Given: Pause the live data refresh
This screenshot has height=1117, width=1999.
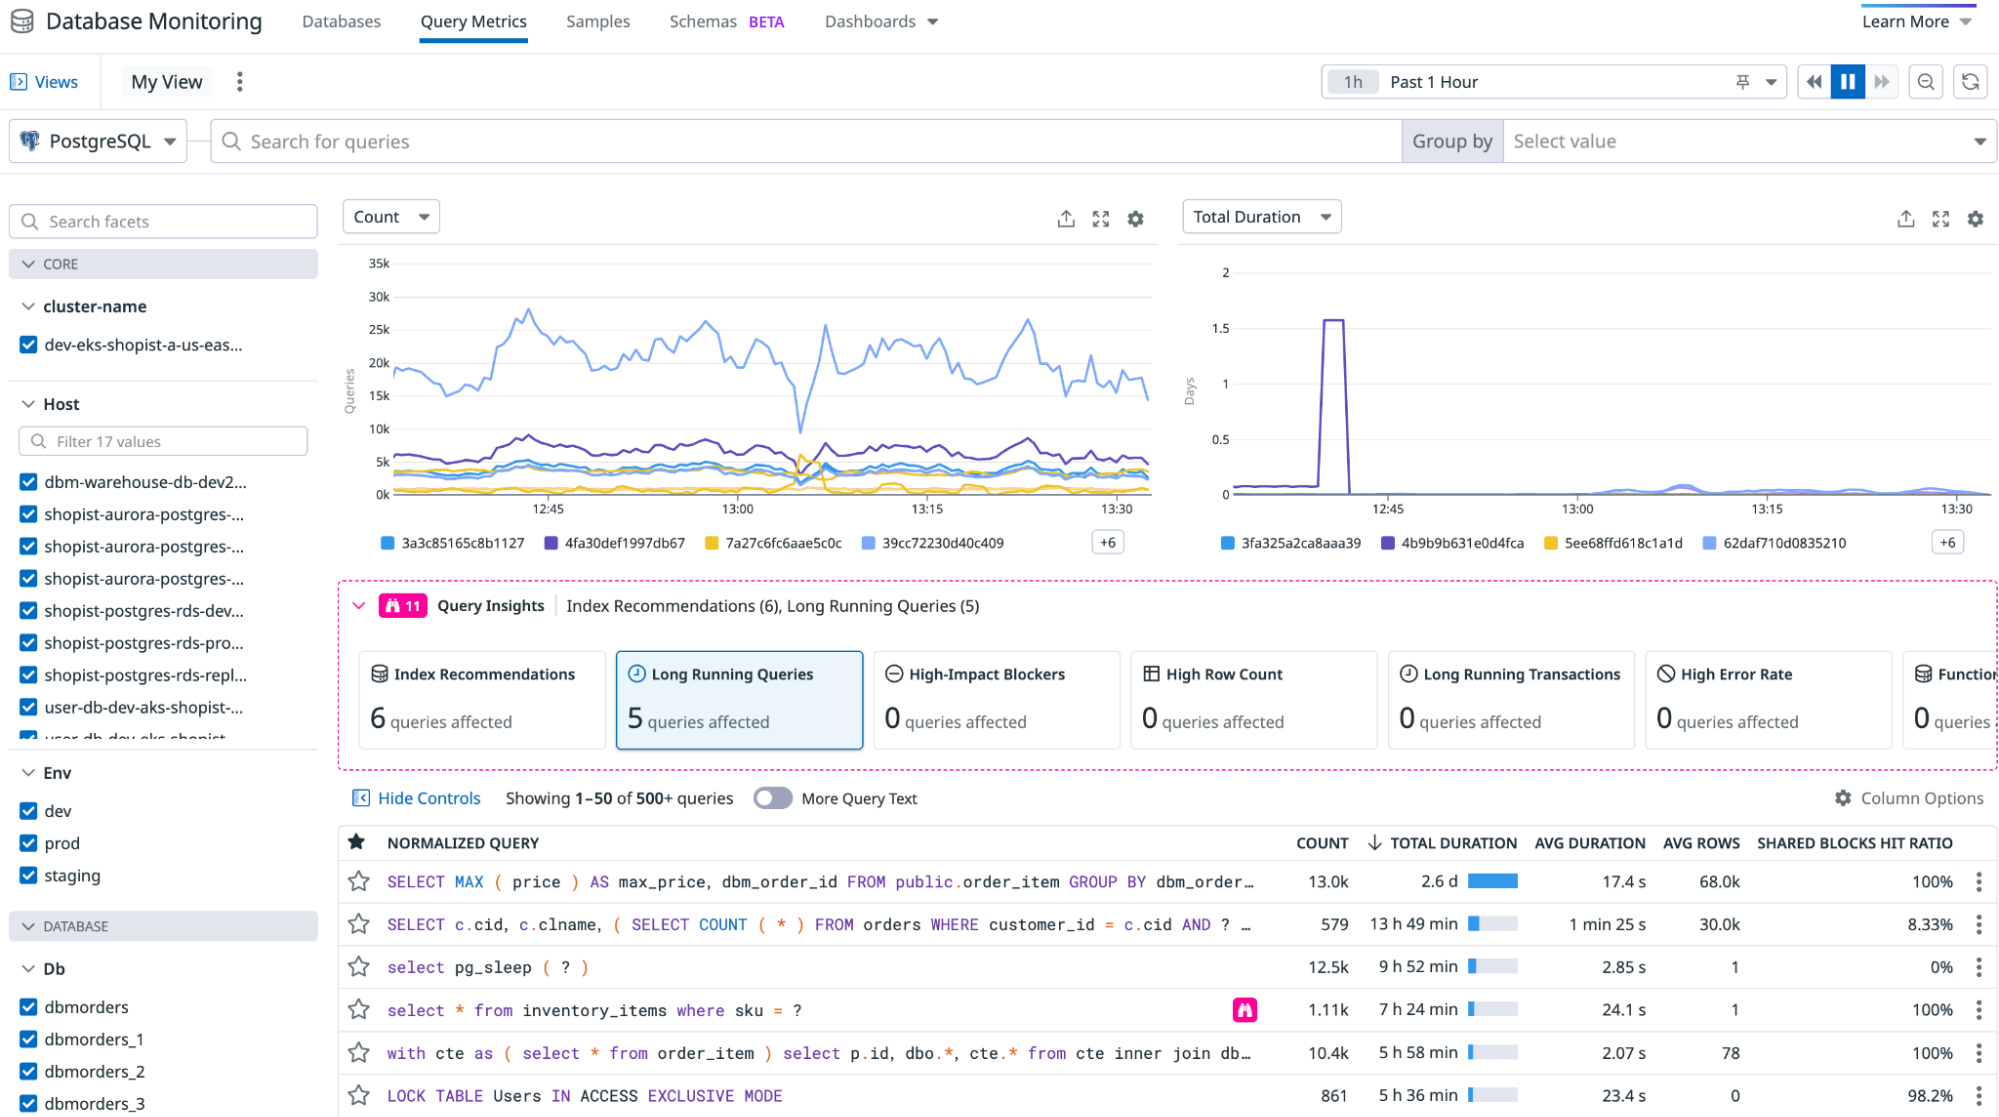Looking at the screenshot, I should click(1847, 81).
